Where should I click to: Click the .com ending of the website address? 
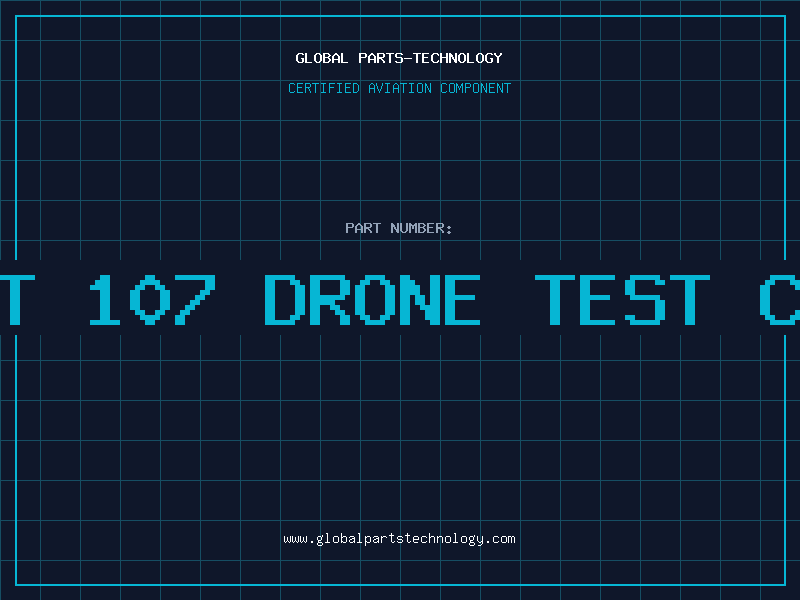click(x=500, y=539)
